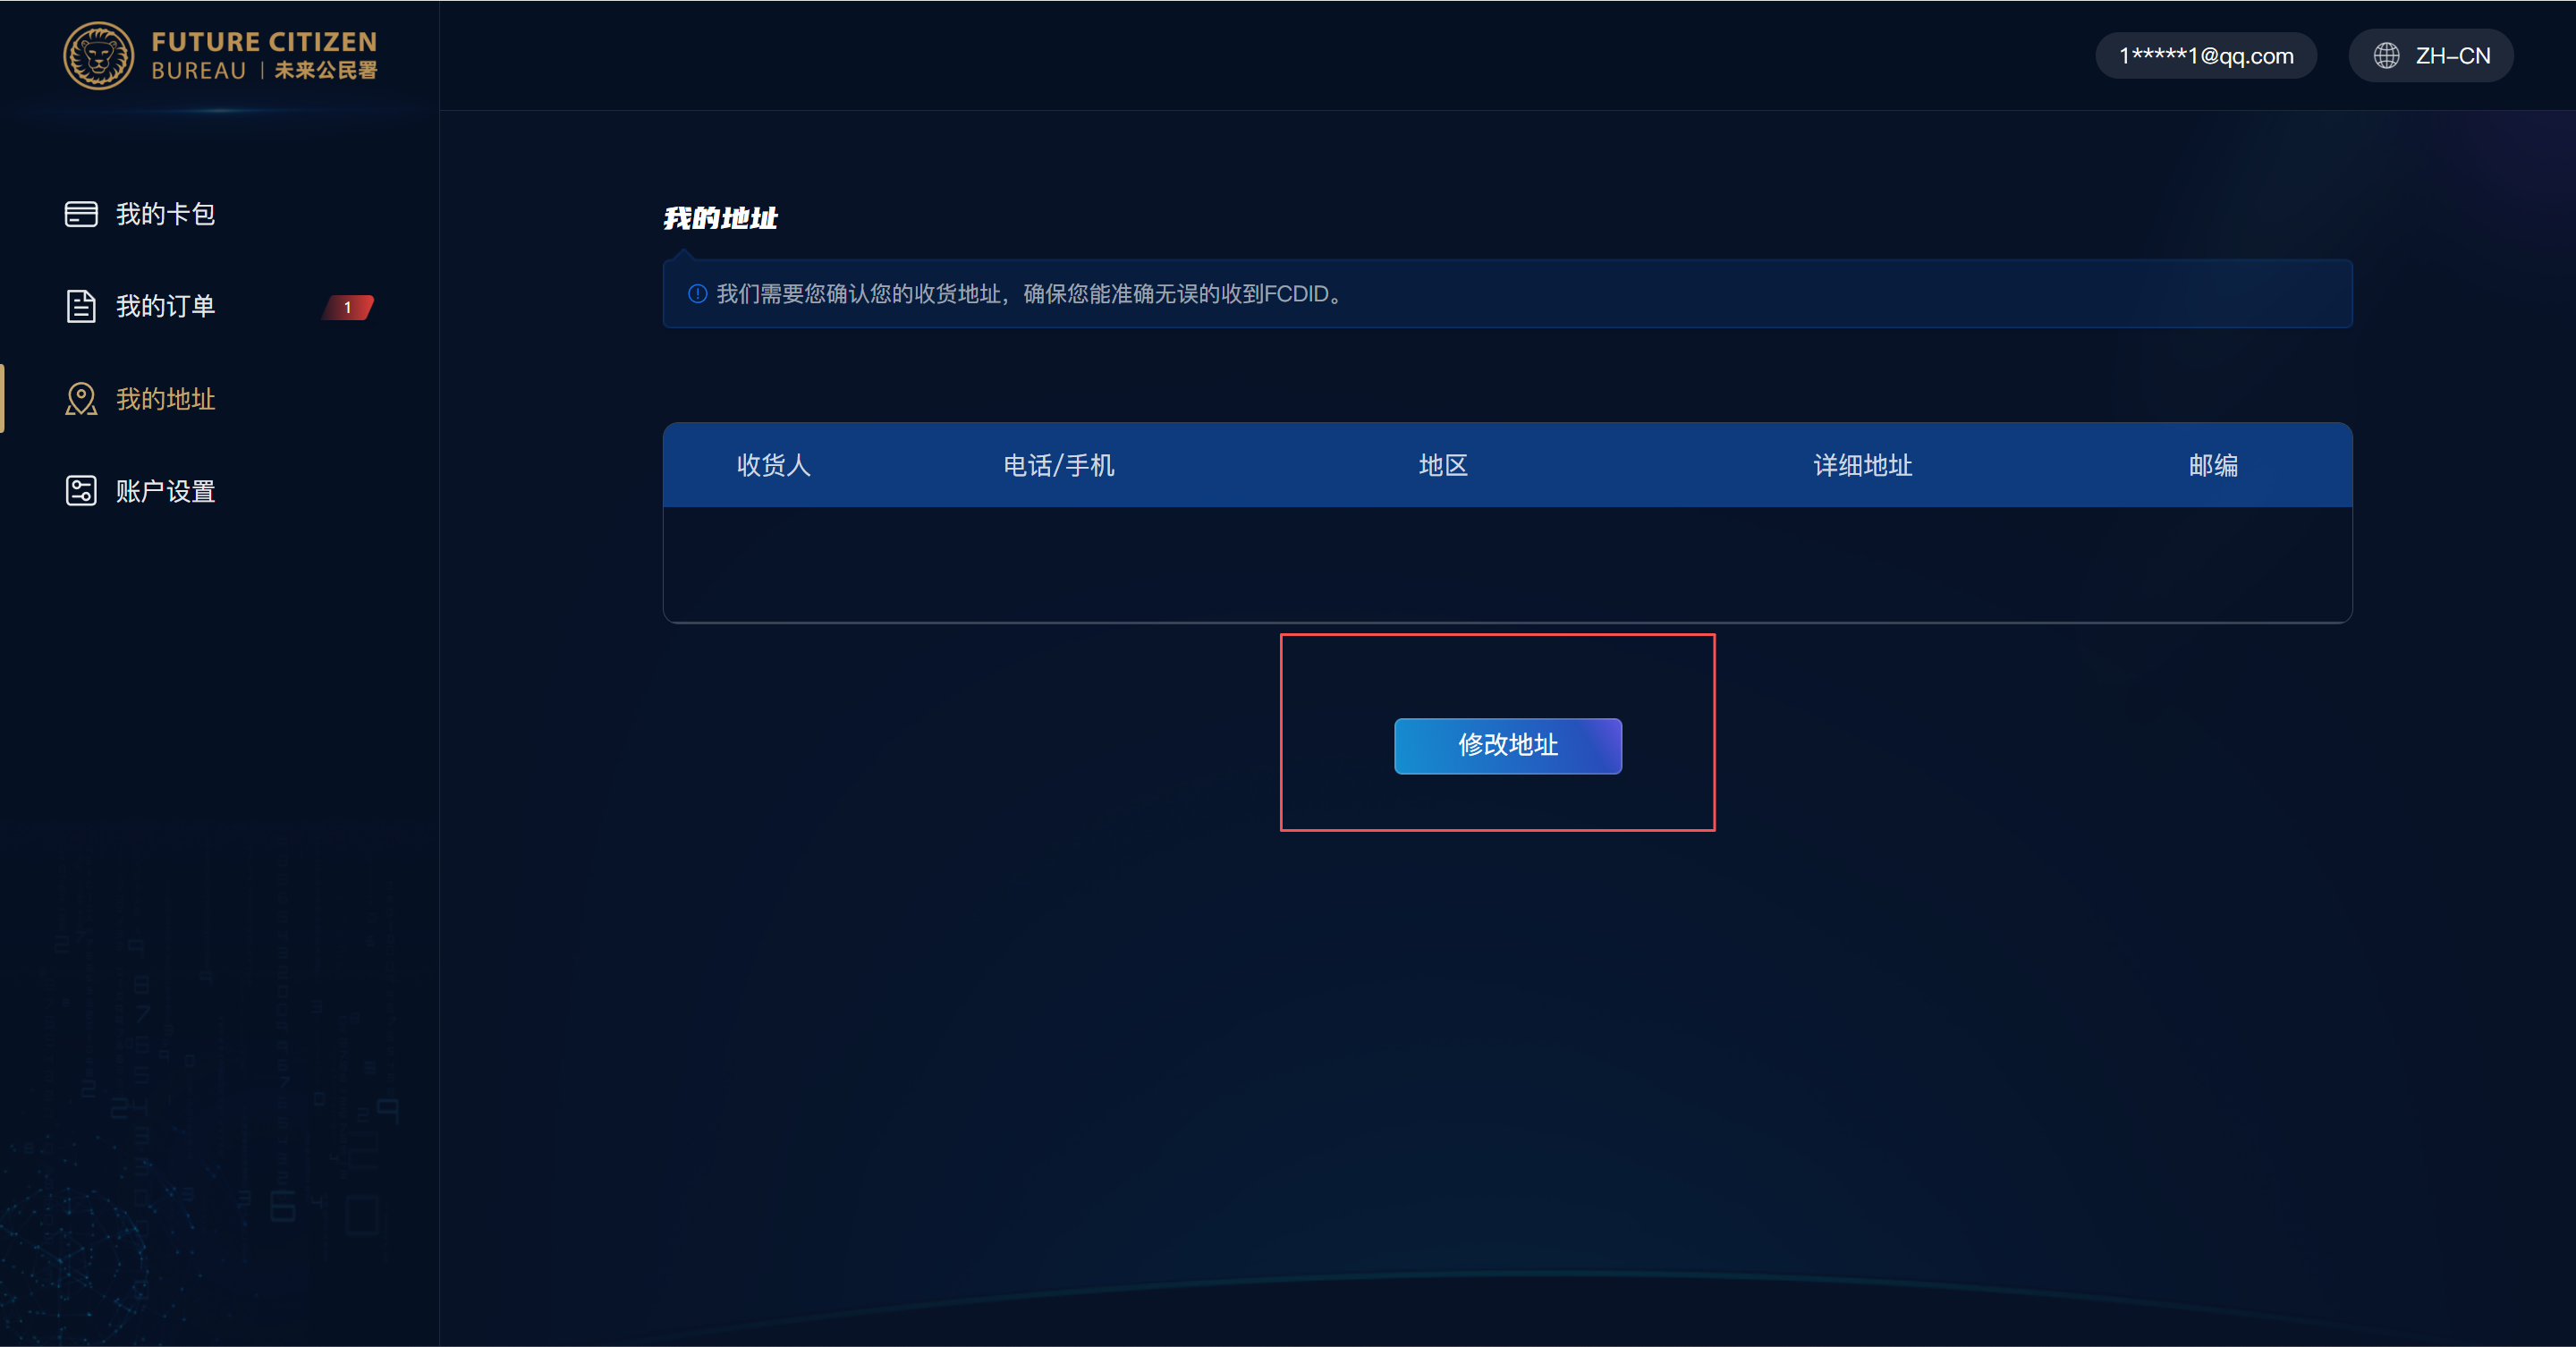This screenshot has width=2576, height=1347.
Task: Open the ZH-CN language selector
Action: pyautogui.click(x=2431, y=56)
